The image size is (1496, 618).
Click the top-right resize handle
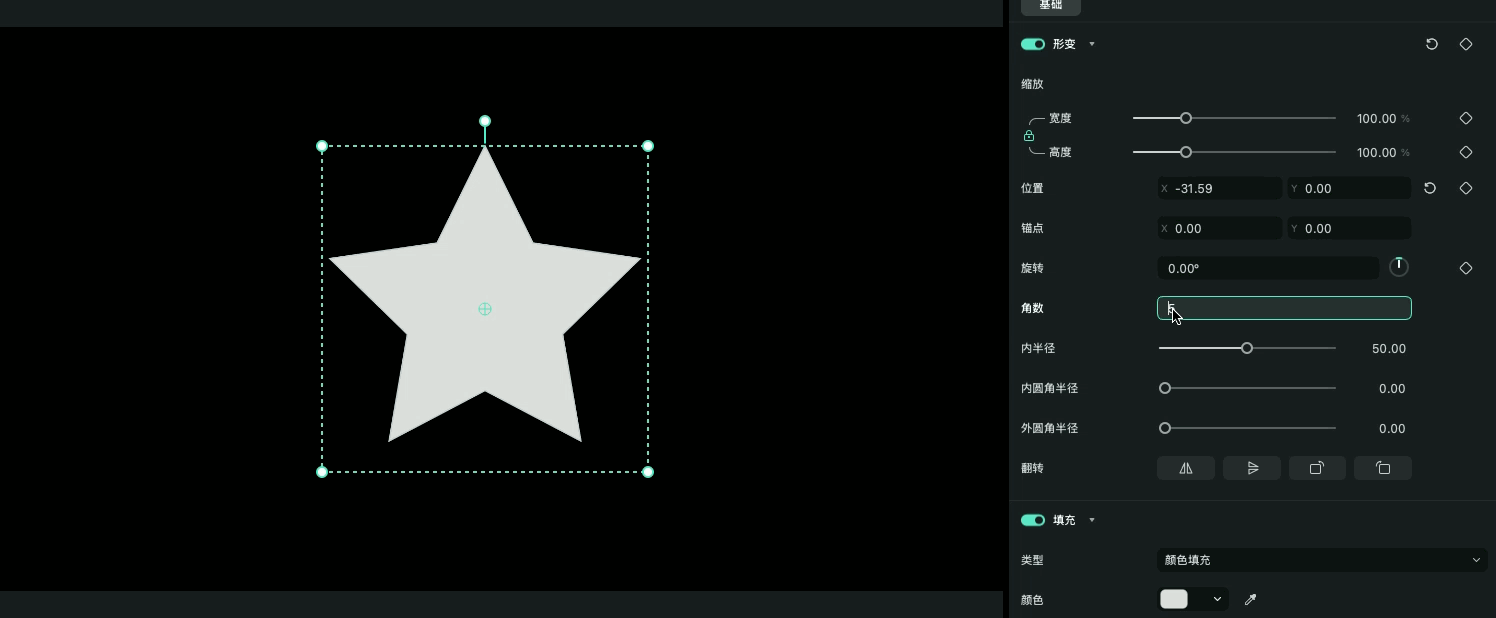[648, 146]
